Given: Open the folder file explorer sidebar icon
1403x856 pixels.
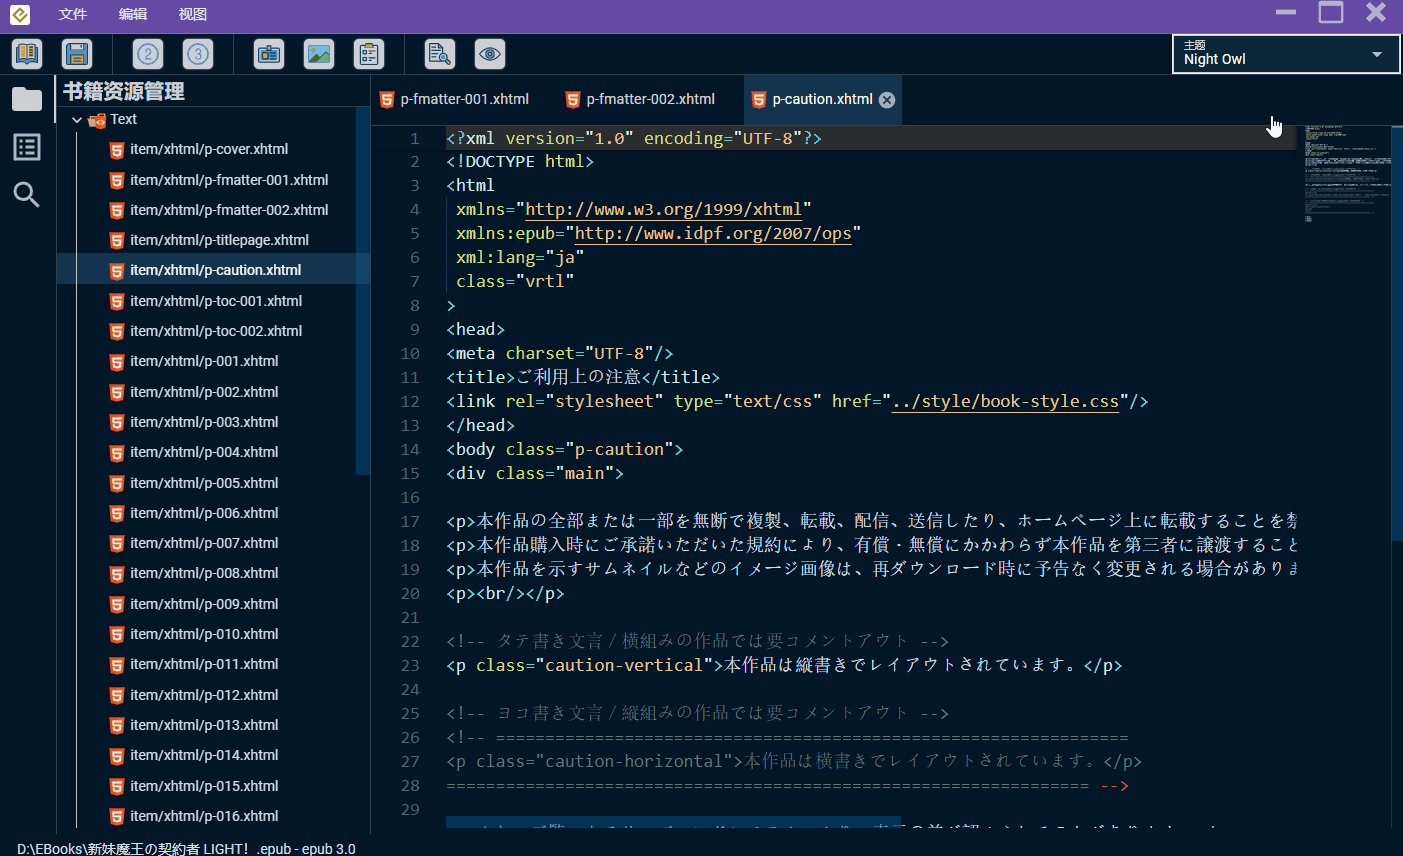Looking at the screenshot, I should pos(27,99).
